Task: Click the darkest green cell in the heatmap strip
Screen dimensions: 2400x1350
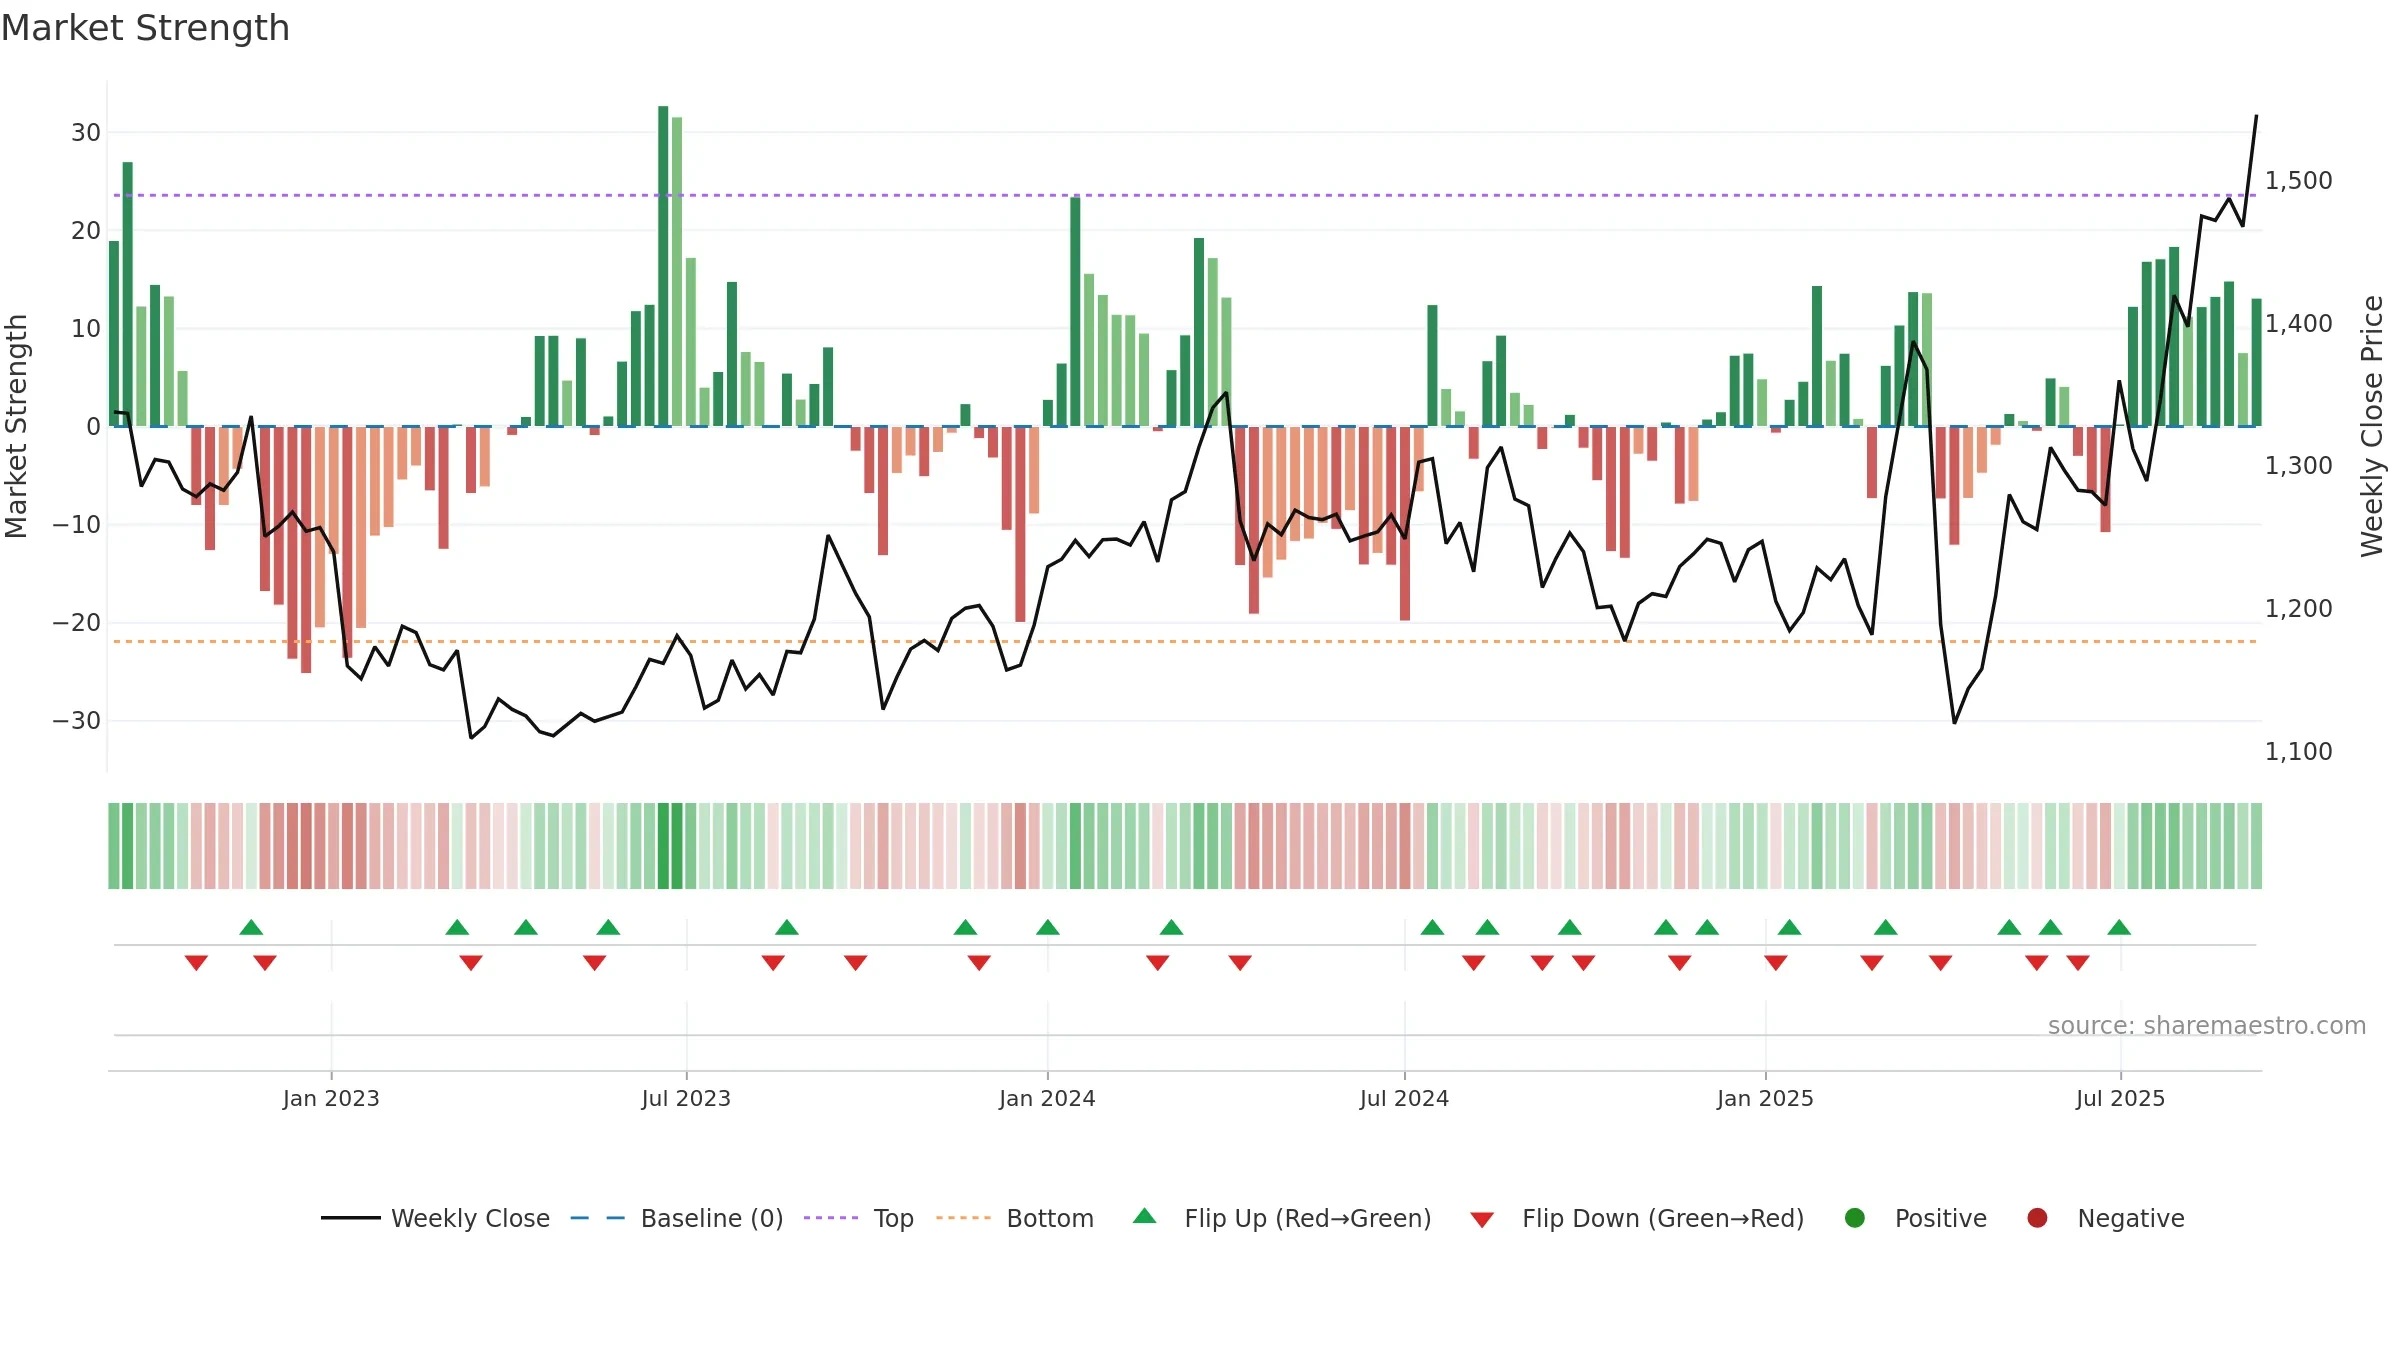Action: (x=663, y=846)
